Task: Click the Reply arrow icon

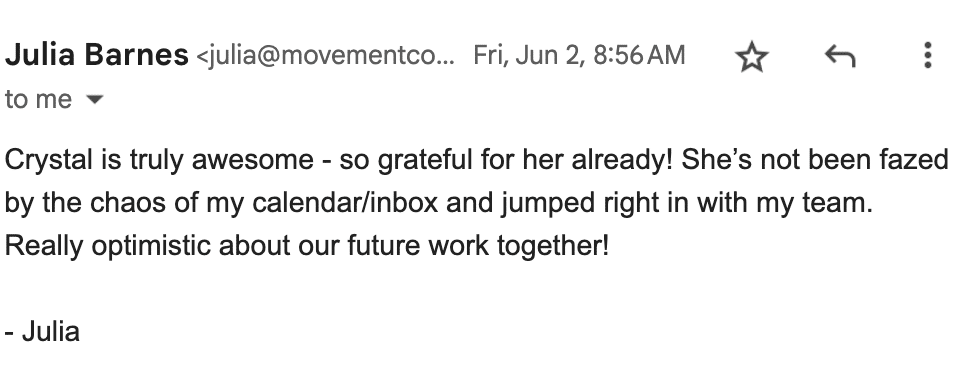Action: tap(840, 56)
